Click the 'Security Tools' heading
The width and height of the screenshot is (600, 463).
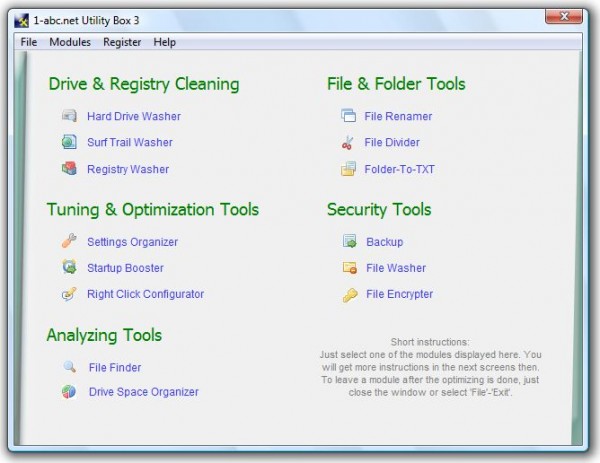coord(379,210)
